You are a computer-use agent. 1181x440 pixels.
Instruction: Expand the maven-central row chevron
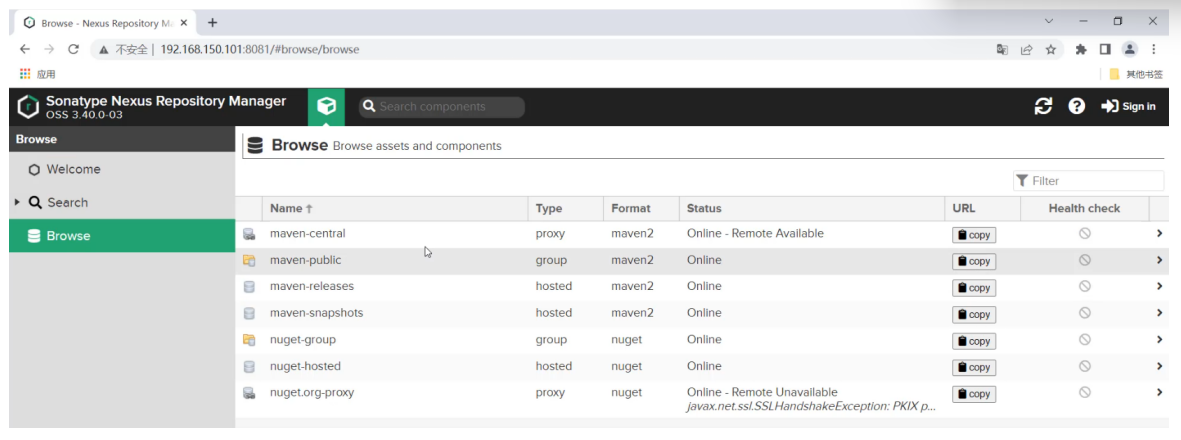tap(1160, 234)
